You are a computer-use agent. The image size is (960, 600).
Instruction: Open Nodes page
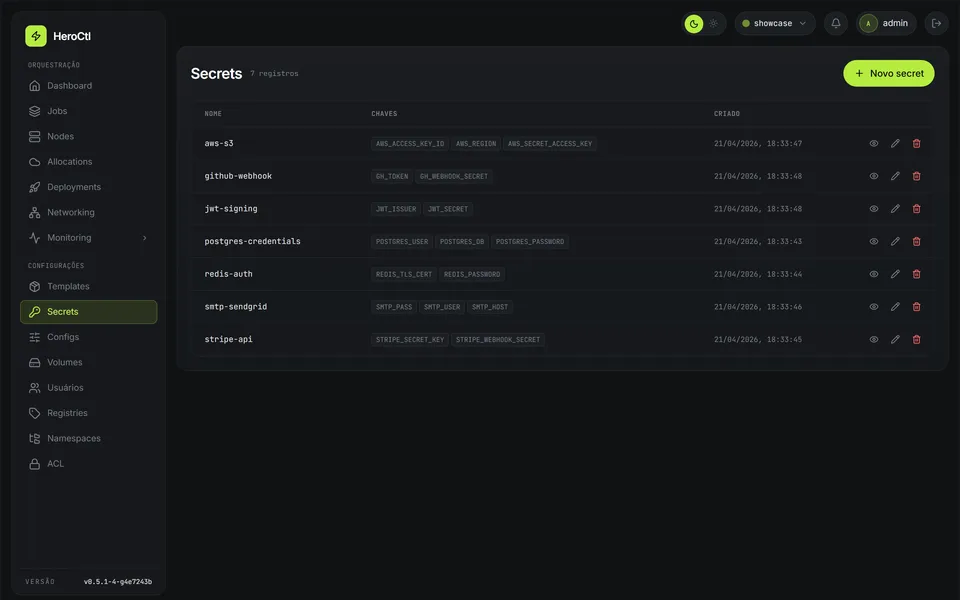click(88, 137)
